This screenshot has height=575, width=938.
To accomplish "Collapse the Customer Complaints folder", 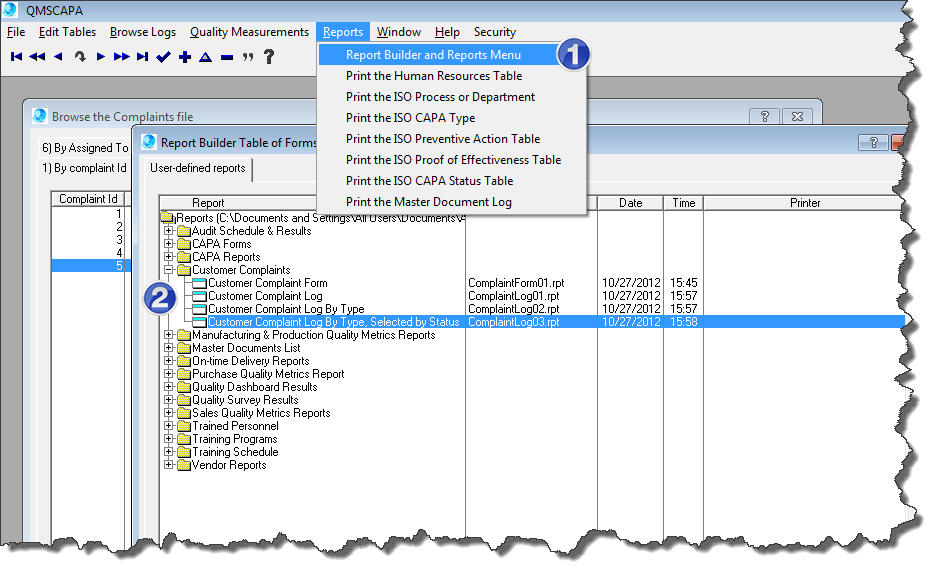I will [x=169, y=270].
